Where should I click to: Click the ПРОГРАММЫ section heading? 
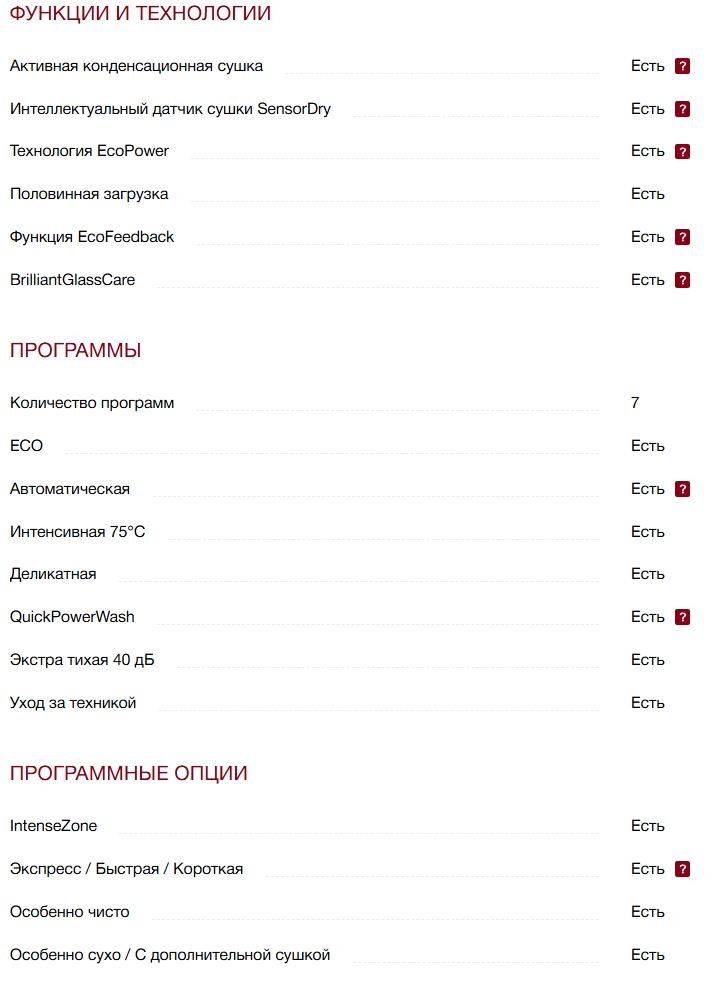click(x=75, y=351)
